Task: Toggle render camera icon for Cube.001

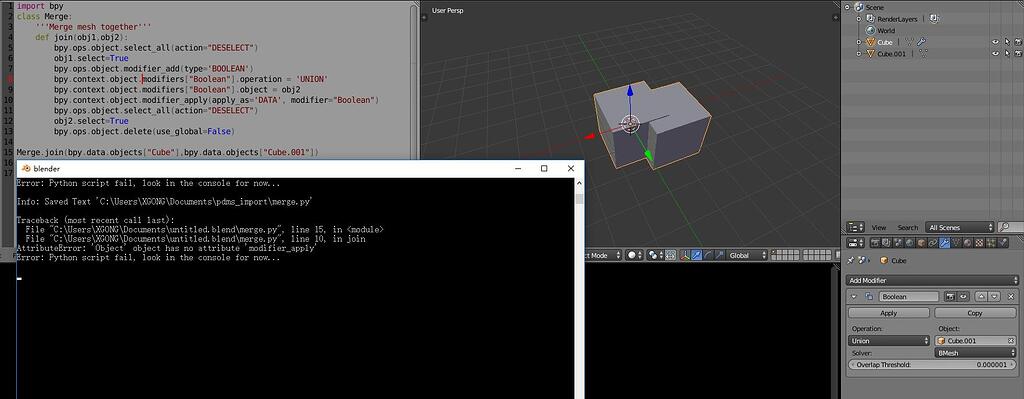Action: 1018,54
